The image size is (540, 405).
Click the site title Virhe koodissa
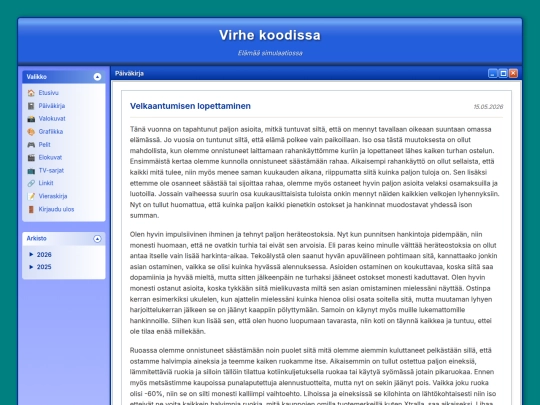270,35
